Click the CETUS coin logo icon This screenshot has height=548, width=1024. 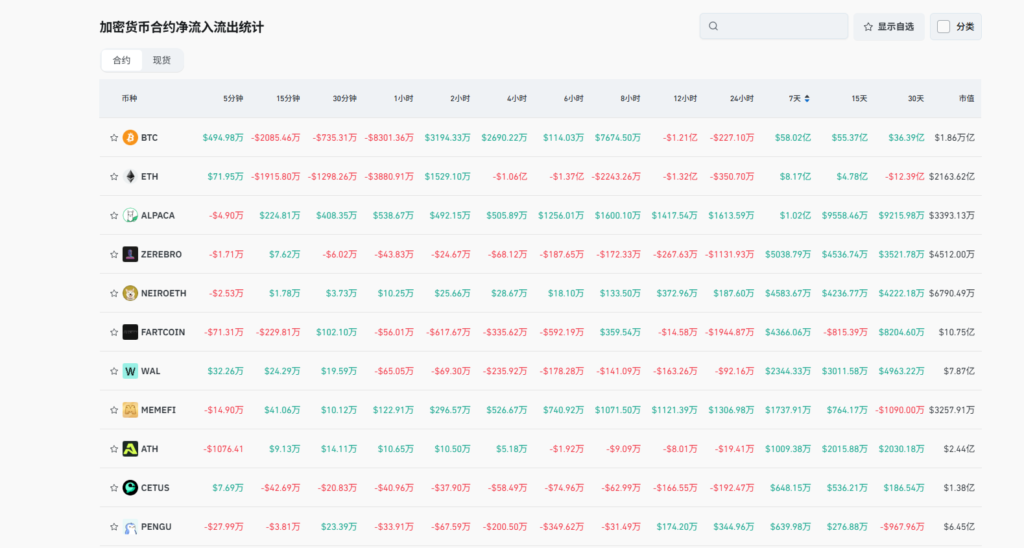(x=130, y=488)
